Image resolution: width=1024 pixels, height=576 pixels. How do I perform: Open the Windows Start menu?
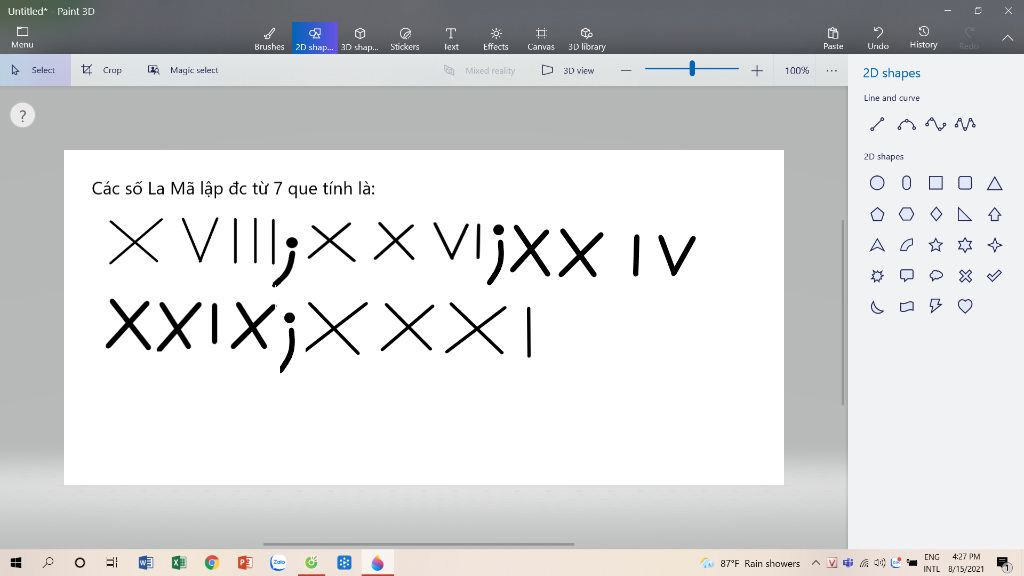(16, 562)
